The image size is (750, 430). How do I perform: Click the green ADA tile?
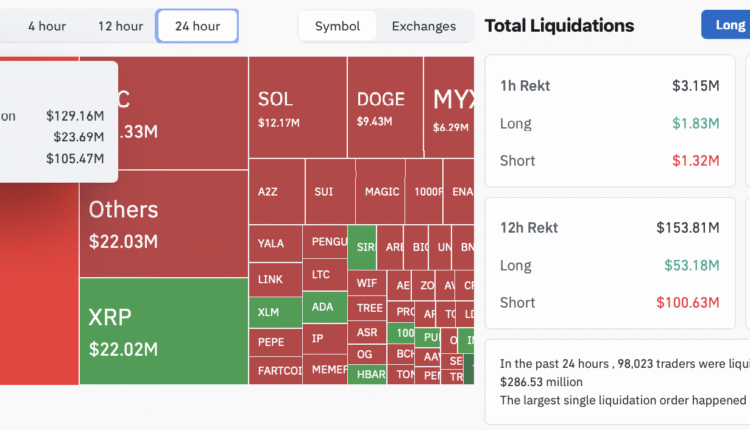click(324, 307)
